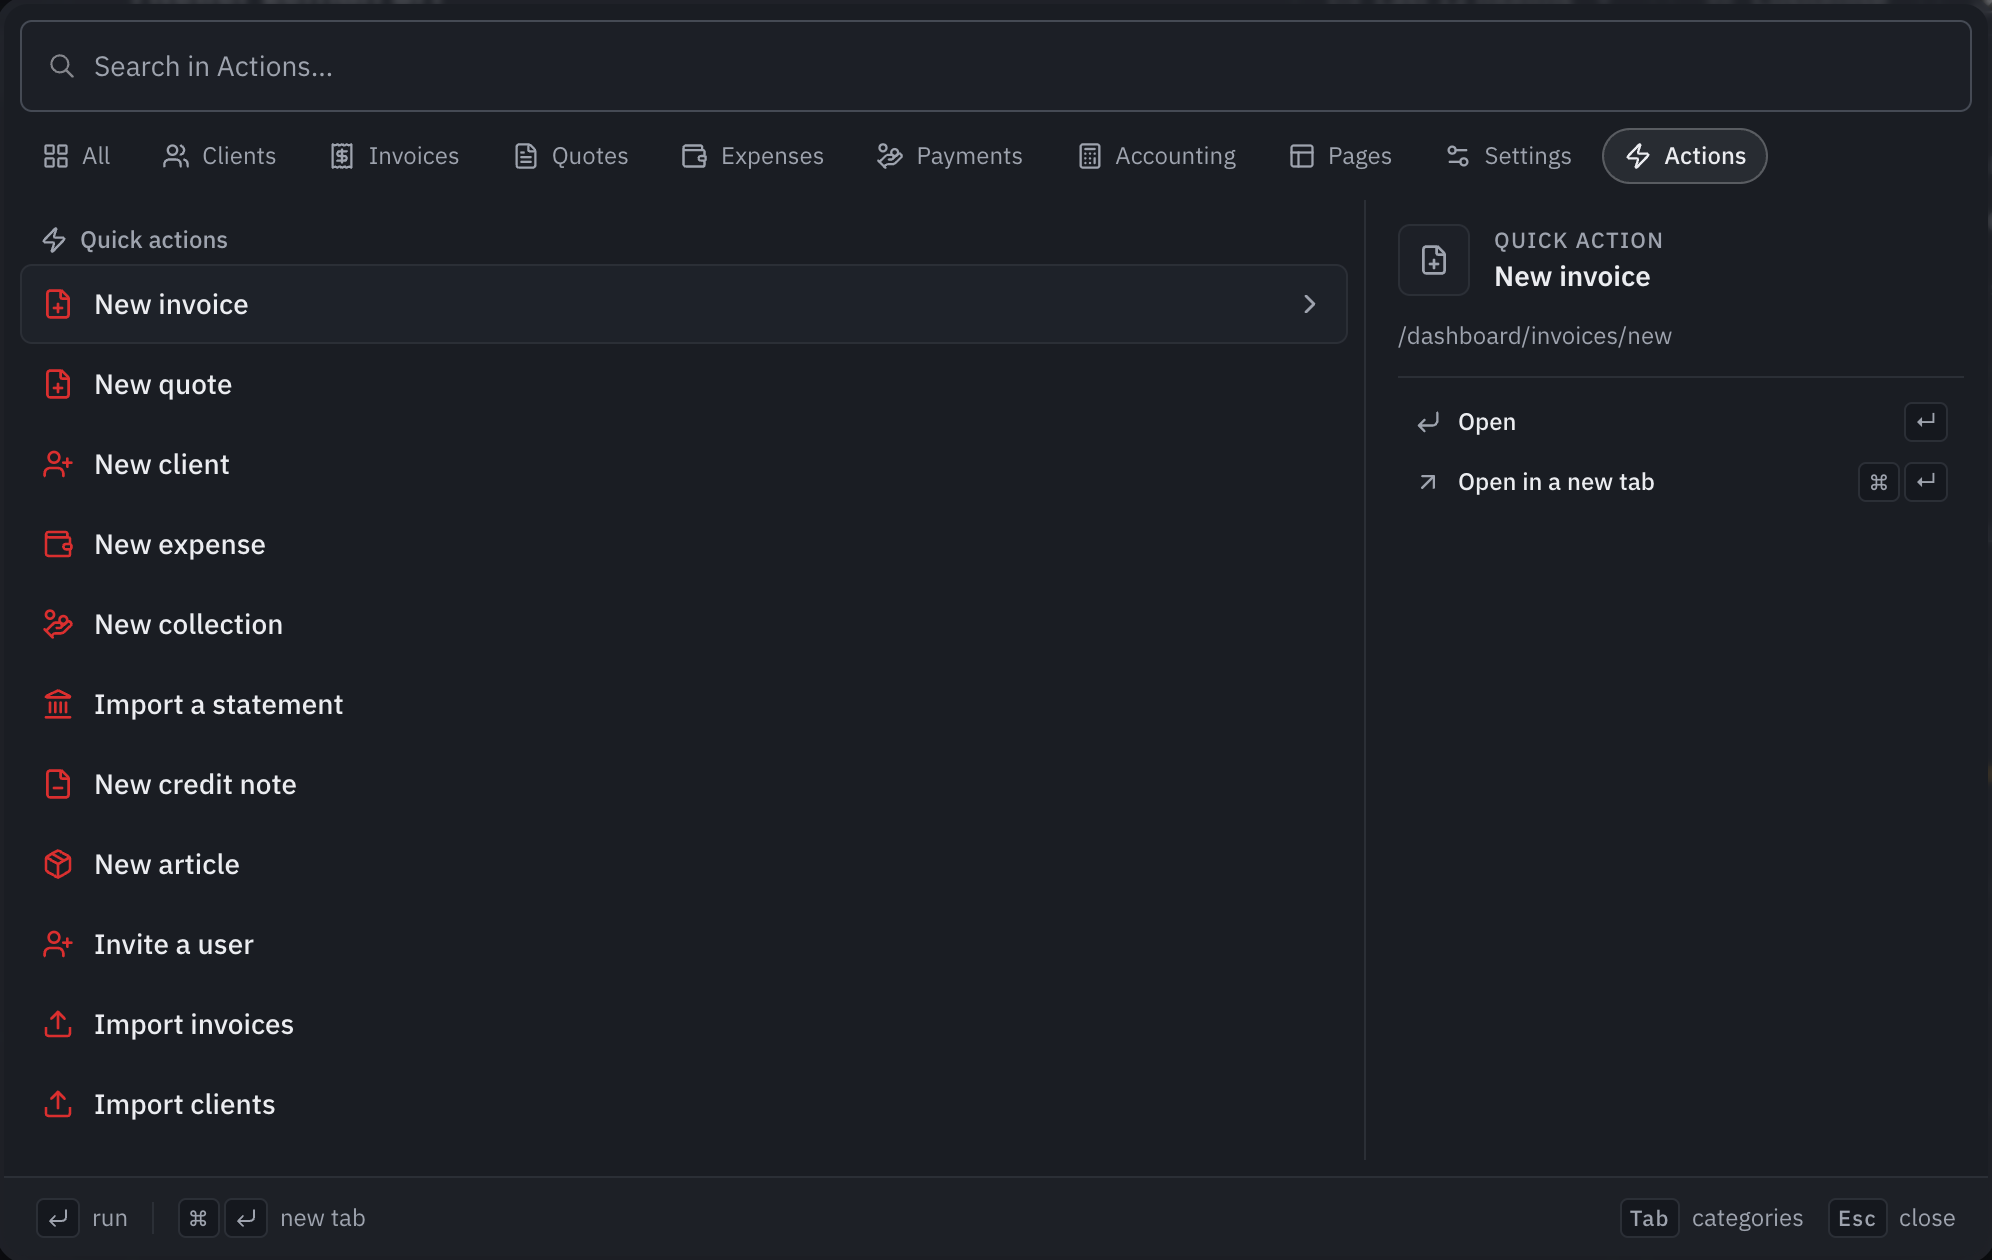Click the /dashboard/invoices/new path text
The height and width of the screenshot is (1260, 1992).
click(x=1535, y=336)
